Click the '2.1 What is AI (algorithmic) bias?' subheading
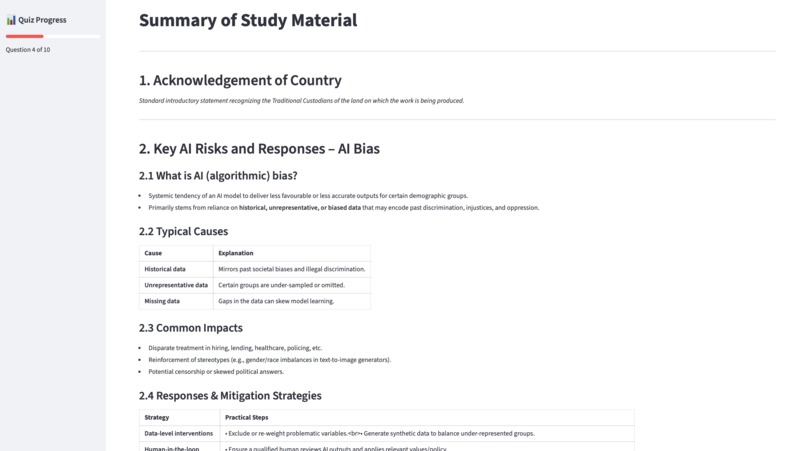The height and width of the screenshot is (451, 806). (218, 176)
